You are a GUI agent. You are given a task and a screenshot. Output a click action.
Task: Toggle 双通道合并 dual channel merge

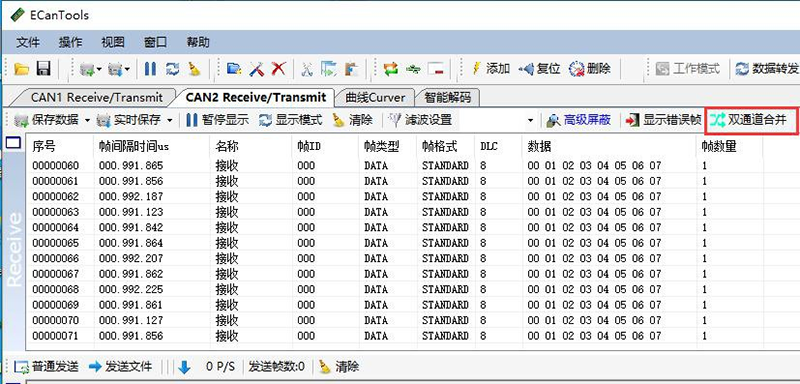[748, 120]
